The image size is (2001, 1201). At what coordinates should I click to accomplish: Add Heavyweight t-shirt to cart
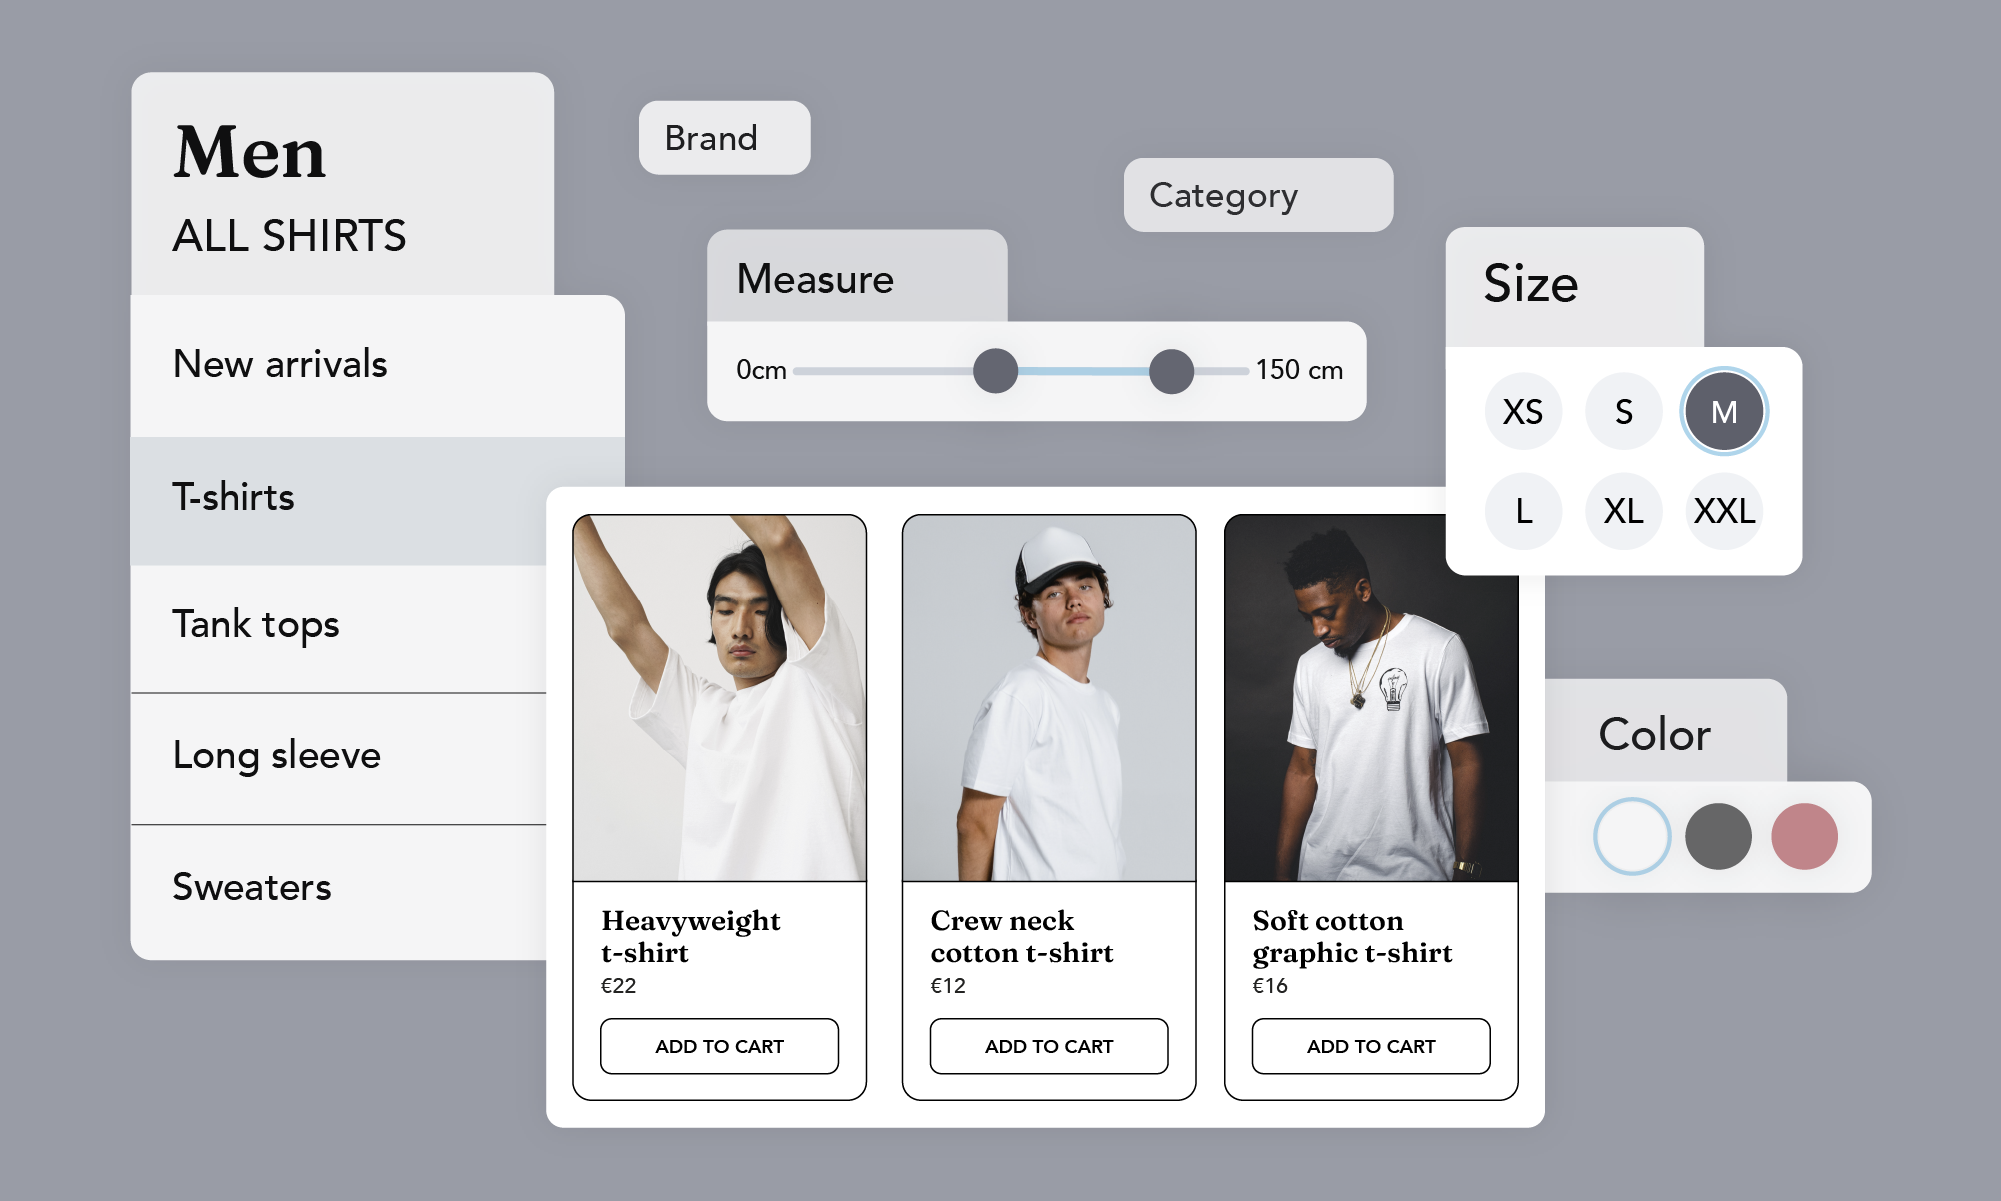click(x=719, y=1046)
